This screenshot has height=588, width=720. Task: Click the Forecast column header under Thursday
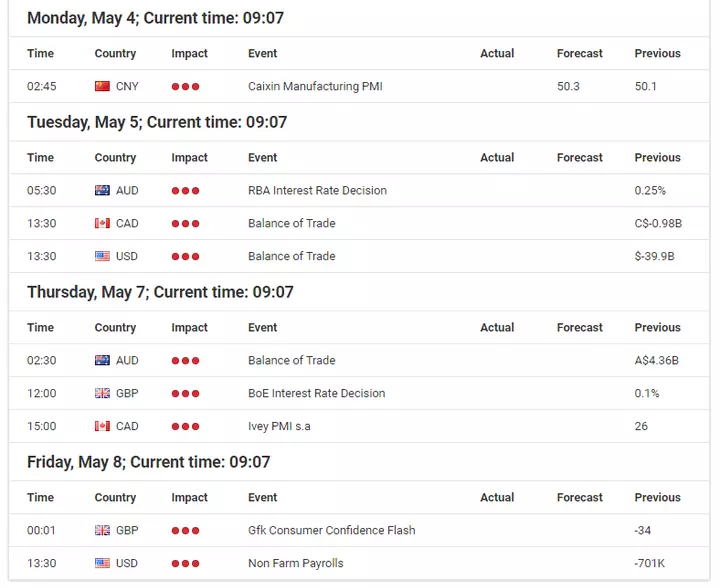click(x=579, y=327)
